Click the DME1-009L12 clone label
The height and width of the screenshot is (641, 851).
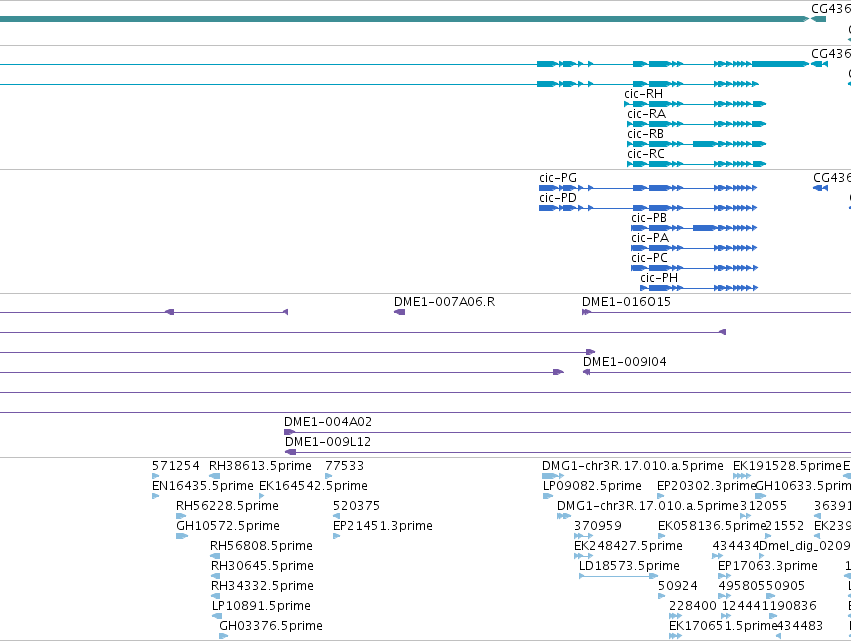point(328,442)
